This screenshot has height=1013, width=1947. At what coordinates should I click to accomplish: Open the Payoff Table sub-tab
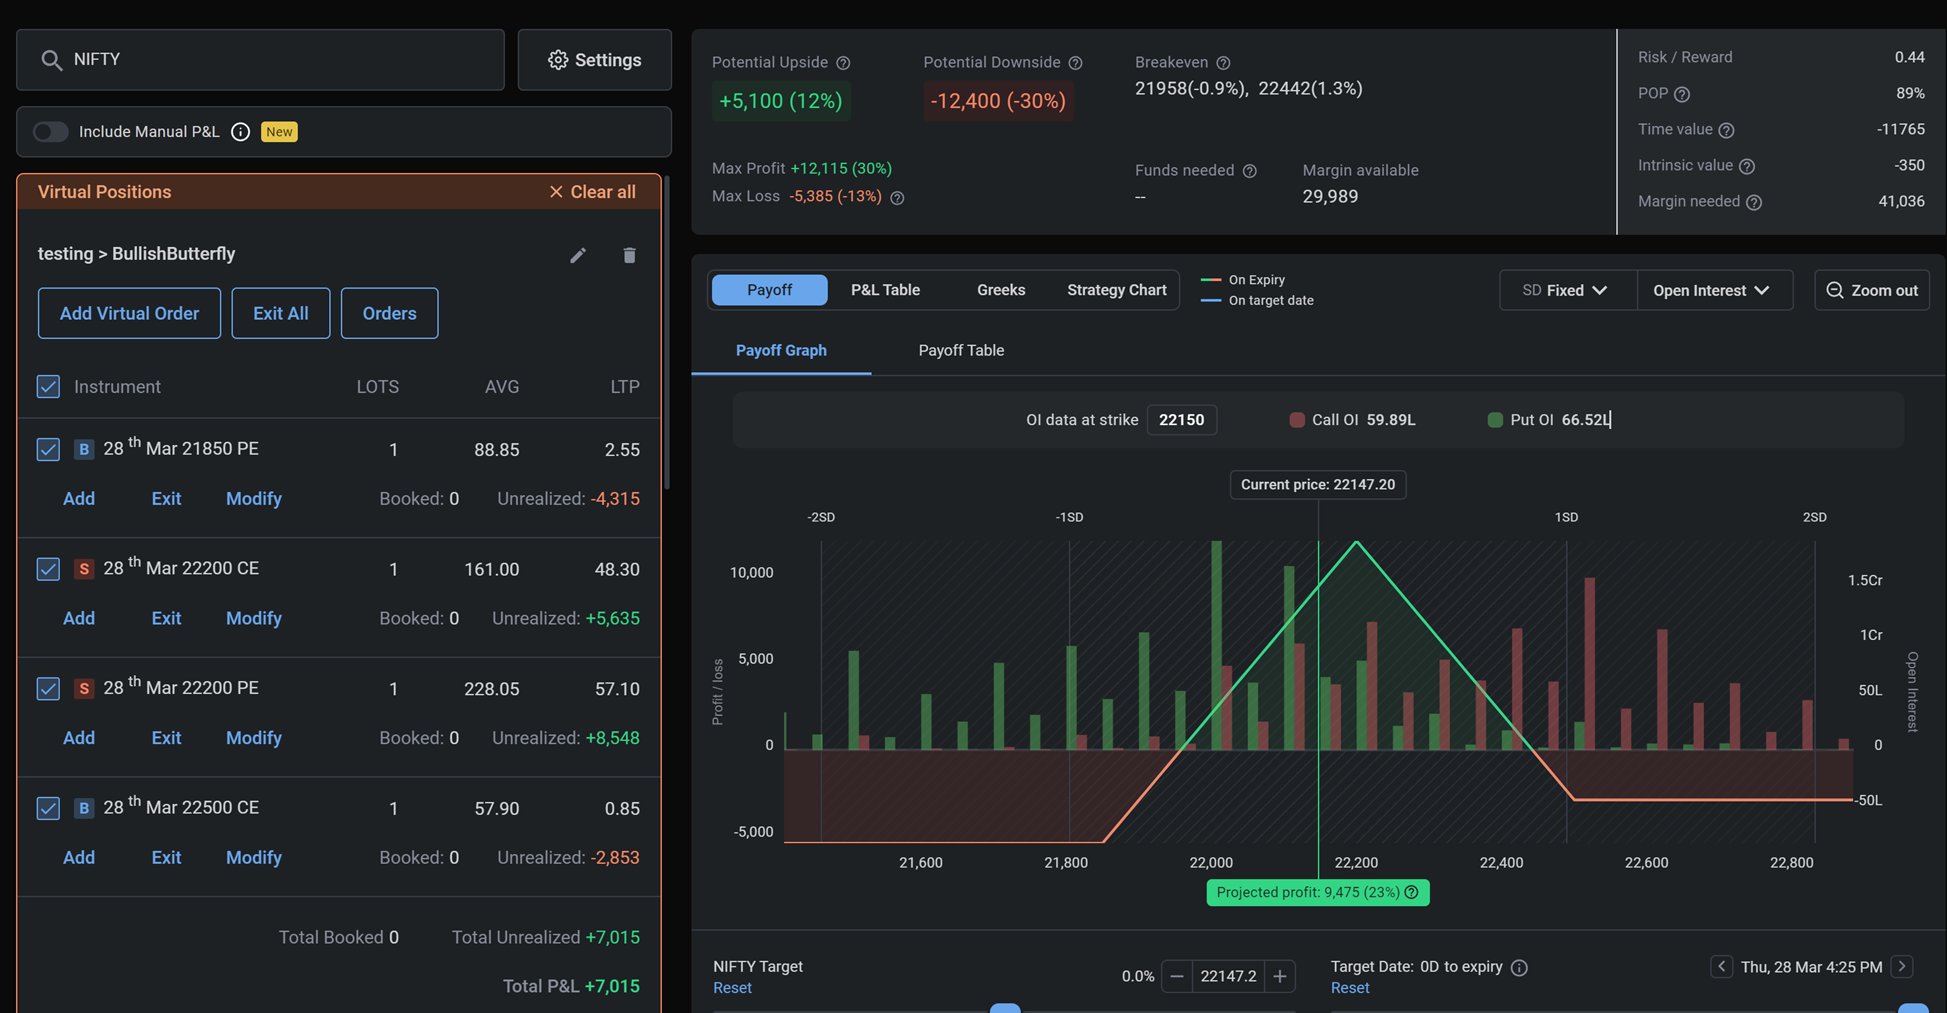coord(960,350)
